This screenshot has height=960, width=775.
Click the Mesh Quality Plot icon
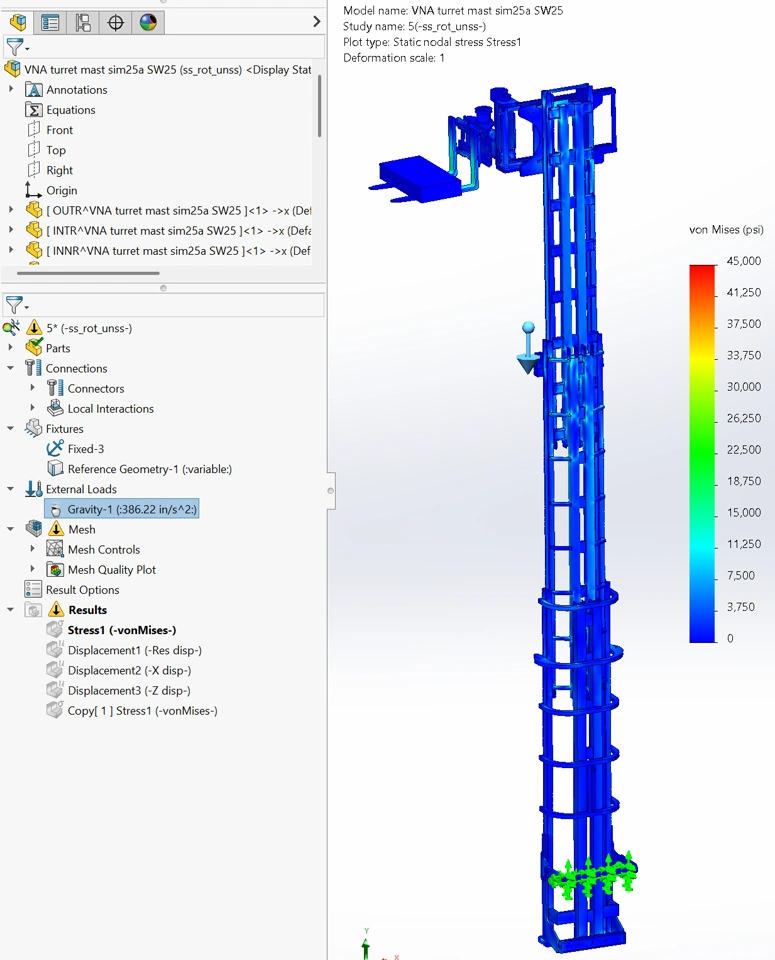click(x=55, y=569)
